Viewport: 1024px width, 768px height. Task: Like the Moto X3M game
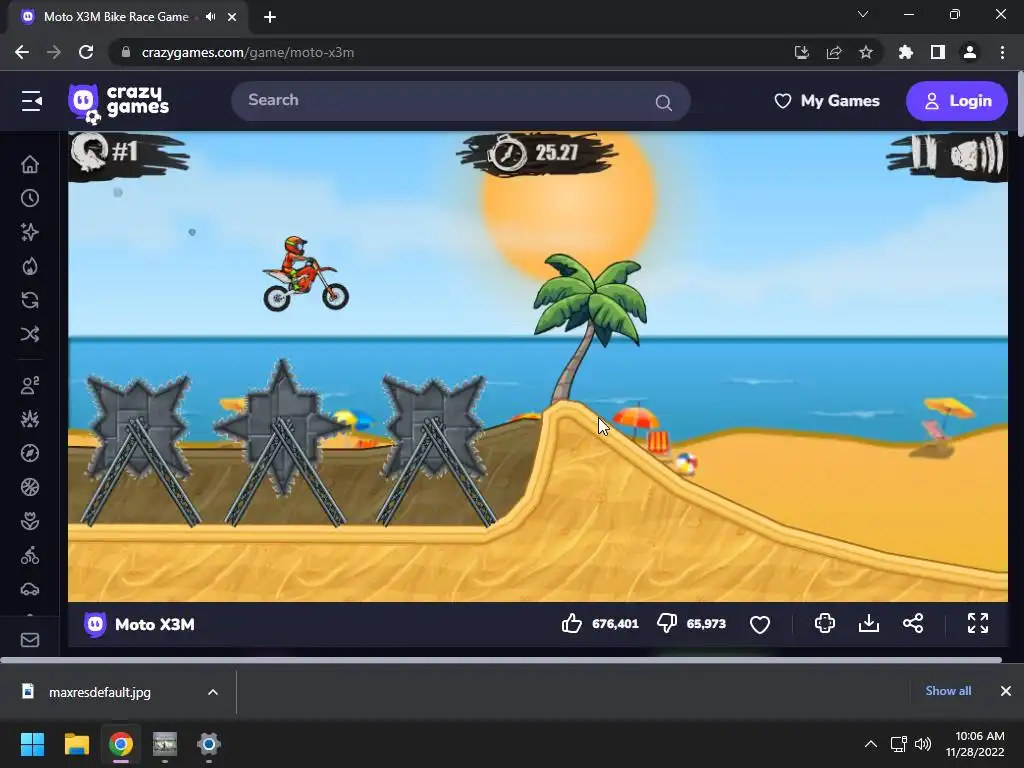[x=571, y=624]
